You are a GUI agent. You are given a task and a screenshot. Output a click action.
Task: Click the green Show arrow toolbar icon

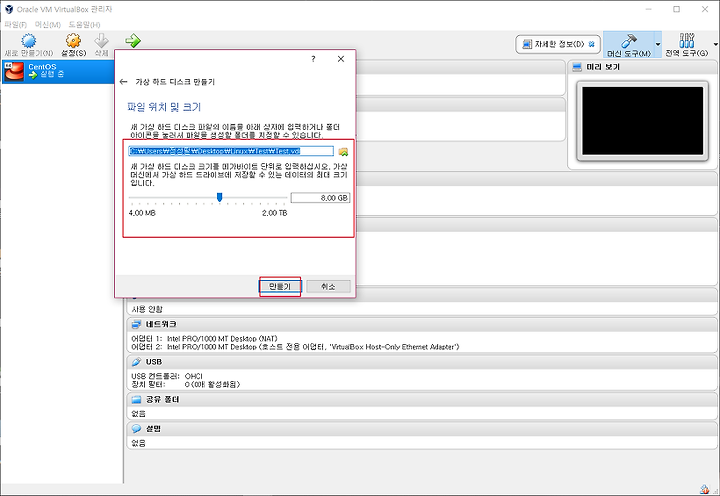(x=133, y=40)
